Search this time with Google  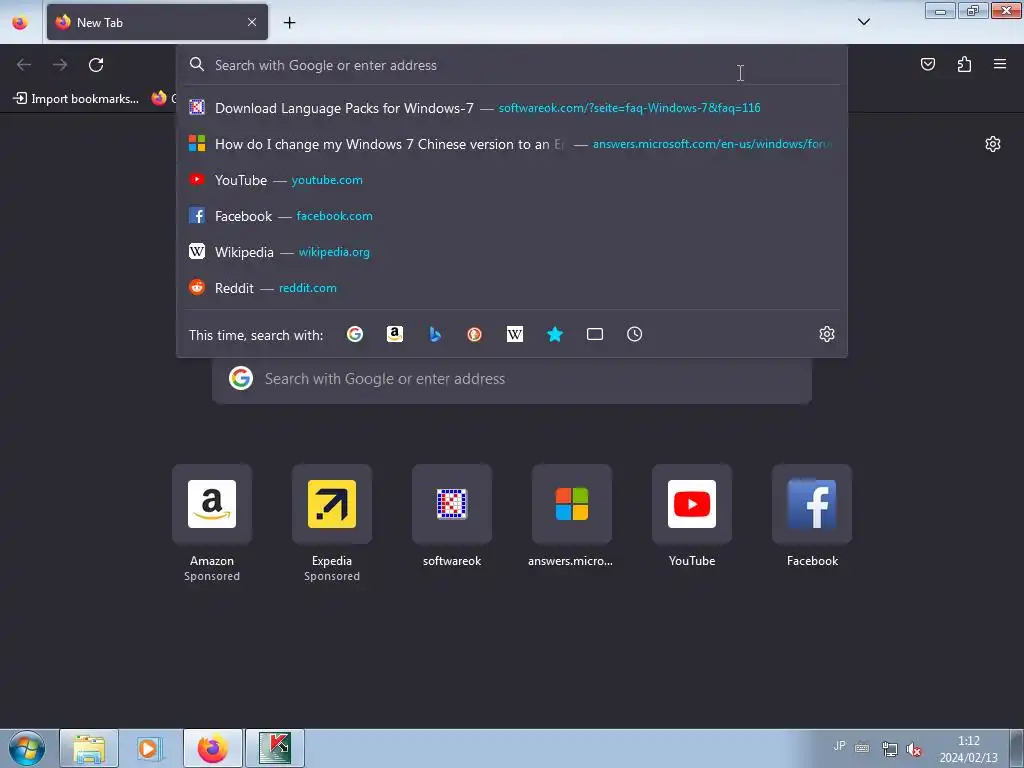[355, 334]
